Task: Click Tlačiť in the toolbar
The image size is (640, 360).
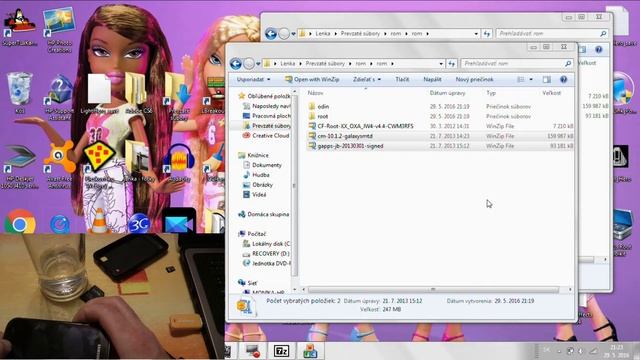Action: (x=402, y=80)
